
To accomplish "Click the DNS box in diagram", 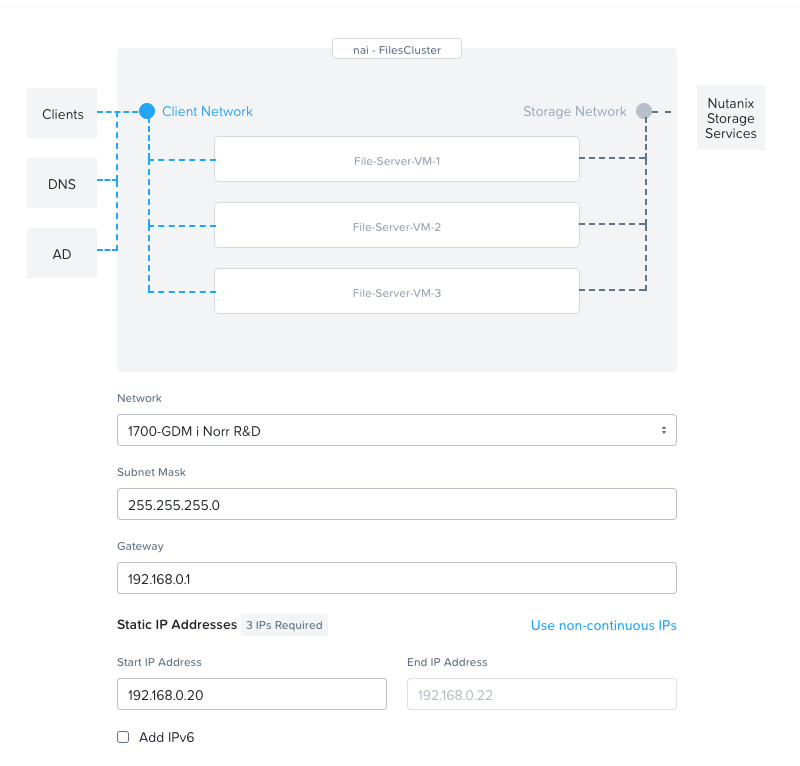I will [62, 184].
